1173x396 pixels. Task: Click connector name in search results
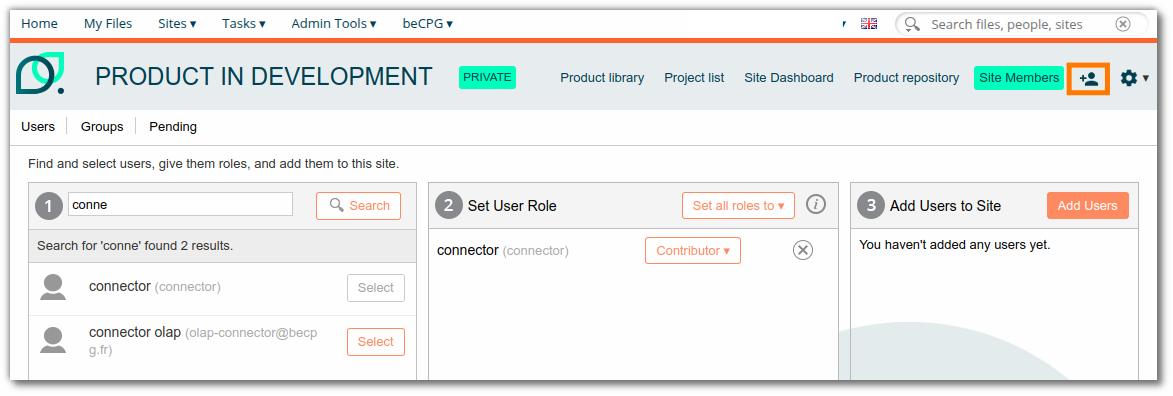pos(120,287)
